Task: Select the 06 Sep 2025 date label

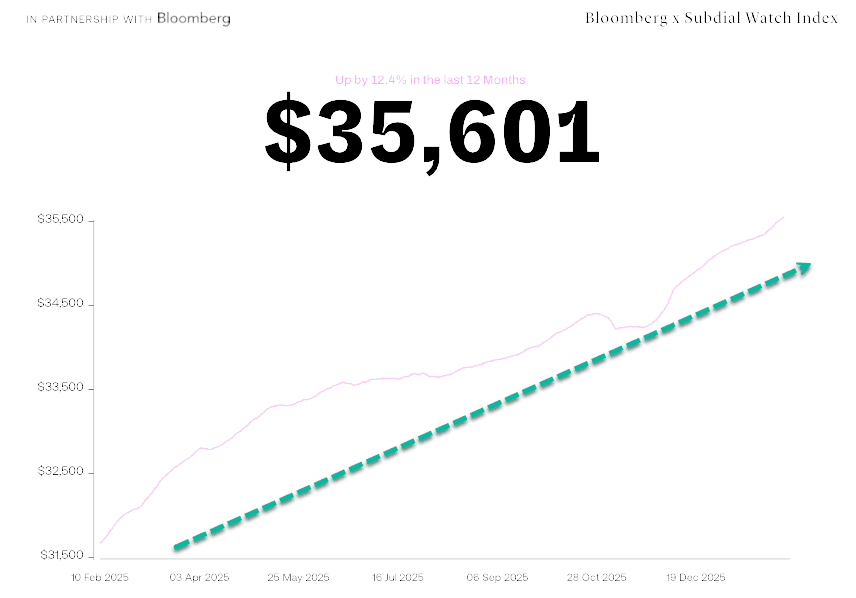Action: tap(498, 578)
